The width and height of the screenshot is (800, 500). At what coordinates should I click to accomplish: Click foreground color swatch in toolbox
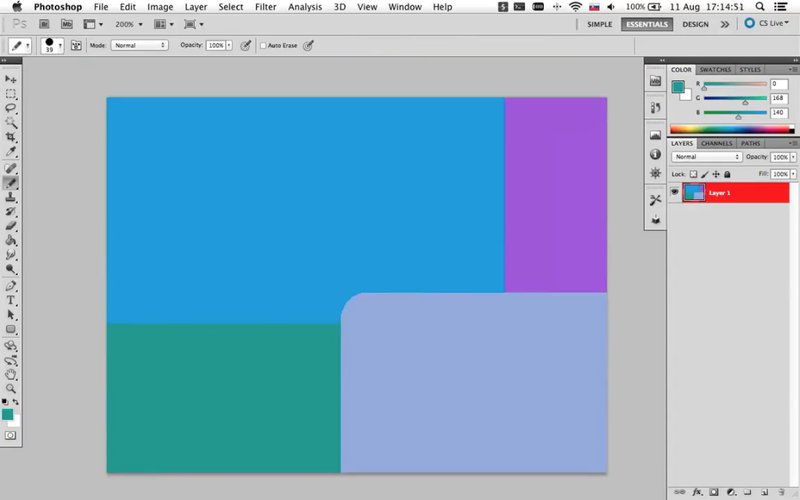[7, 414]
